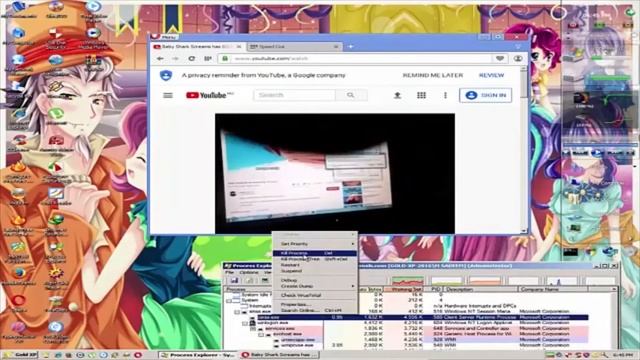Choose Search Online in context menu
This screenshot has height=360, width=640.
315,310
